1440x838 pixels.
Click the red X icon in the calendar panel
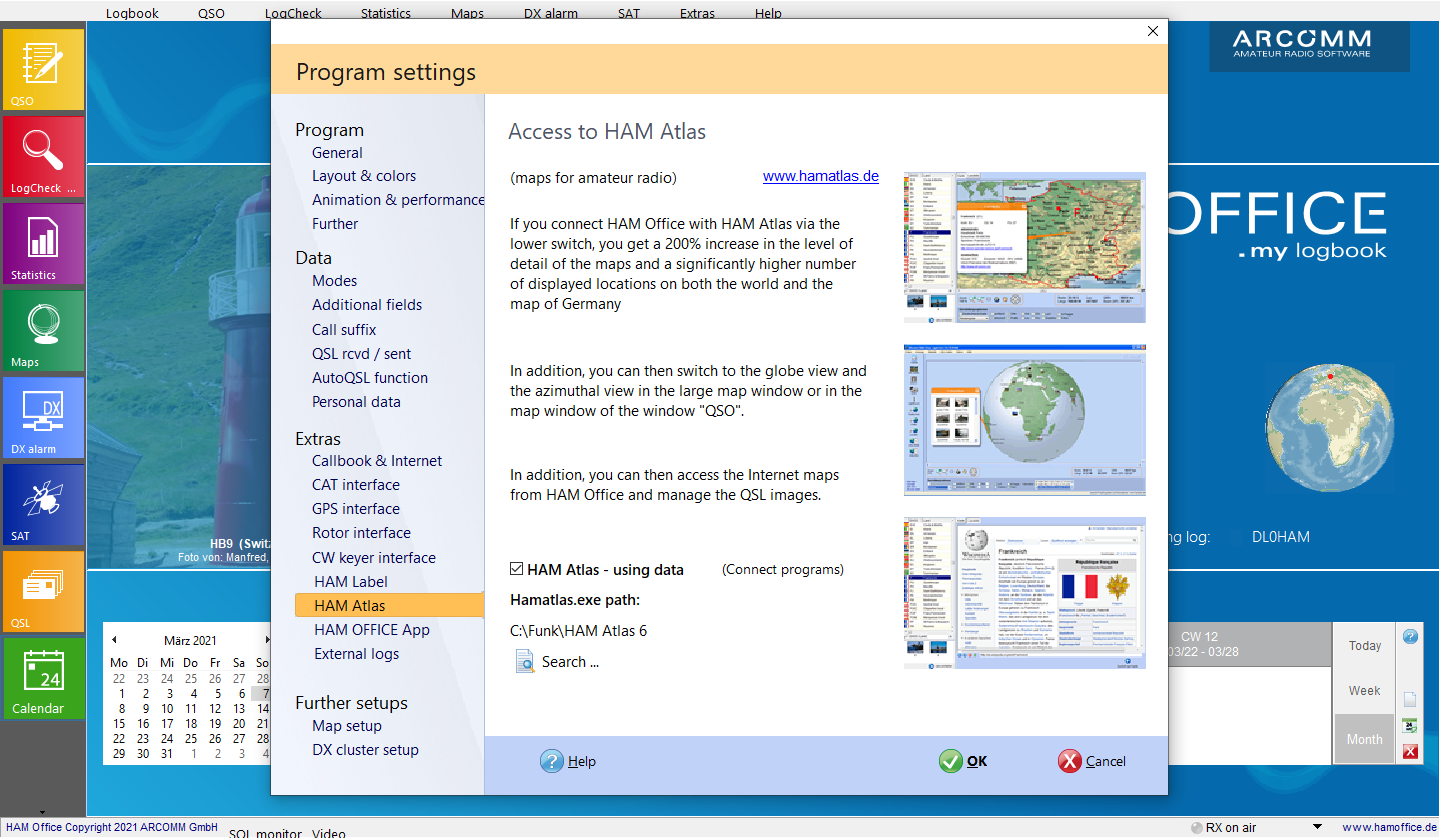1410,751
